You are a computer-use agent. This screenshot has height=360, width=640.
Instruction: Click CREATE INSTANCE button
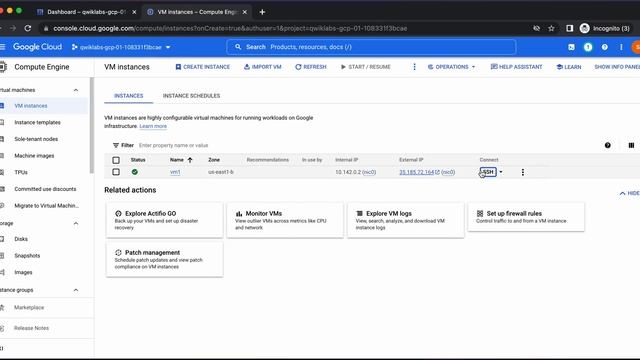click(202, 67)
